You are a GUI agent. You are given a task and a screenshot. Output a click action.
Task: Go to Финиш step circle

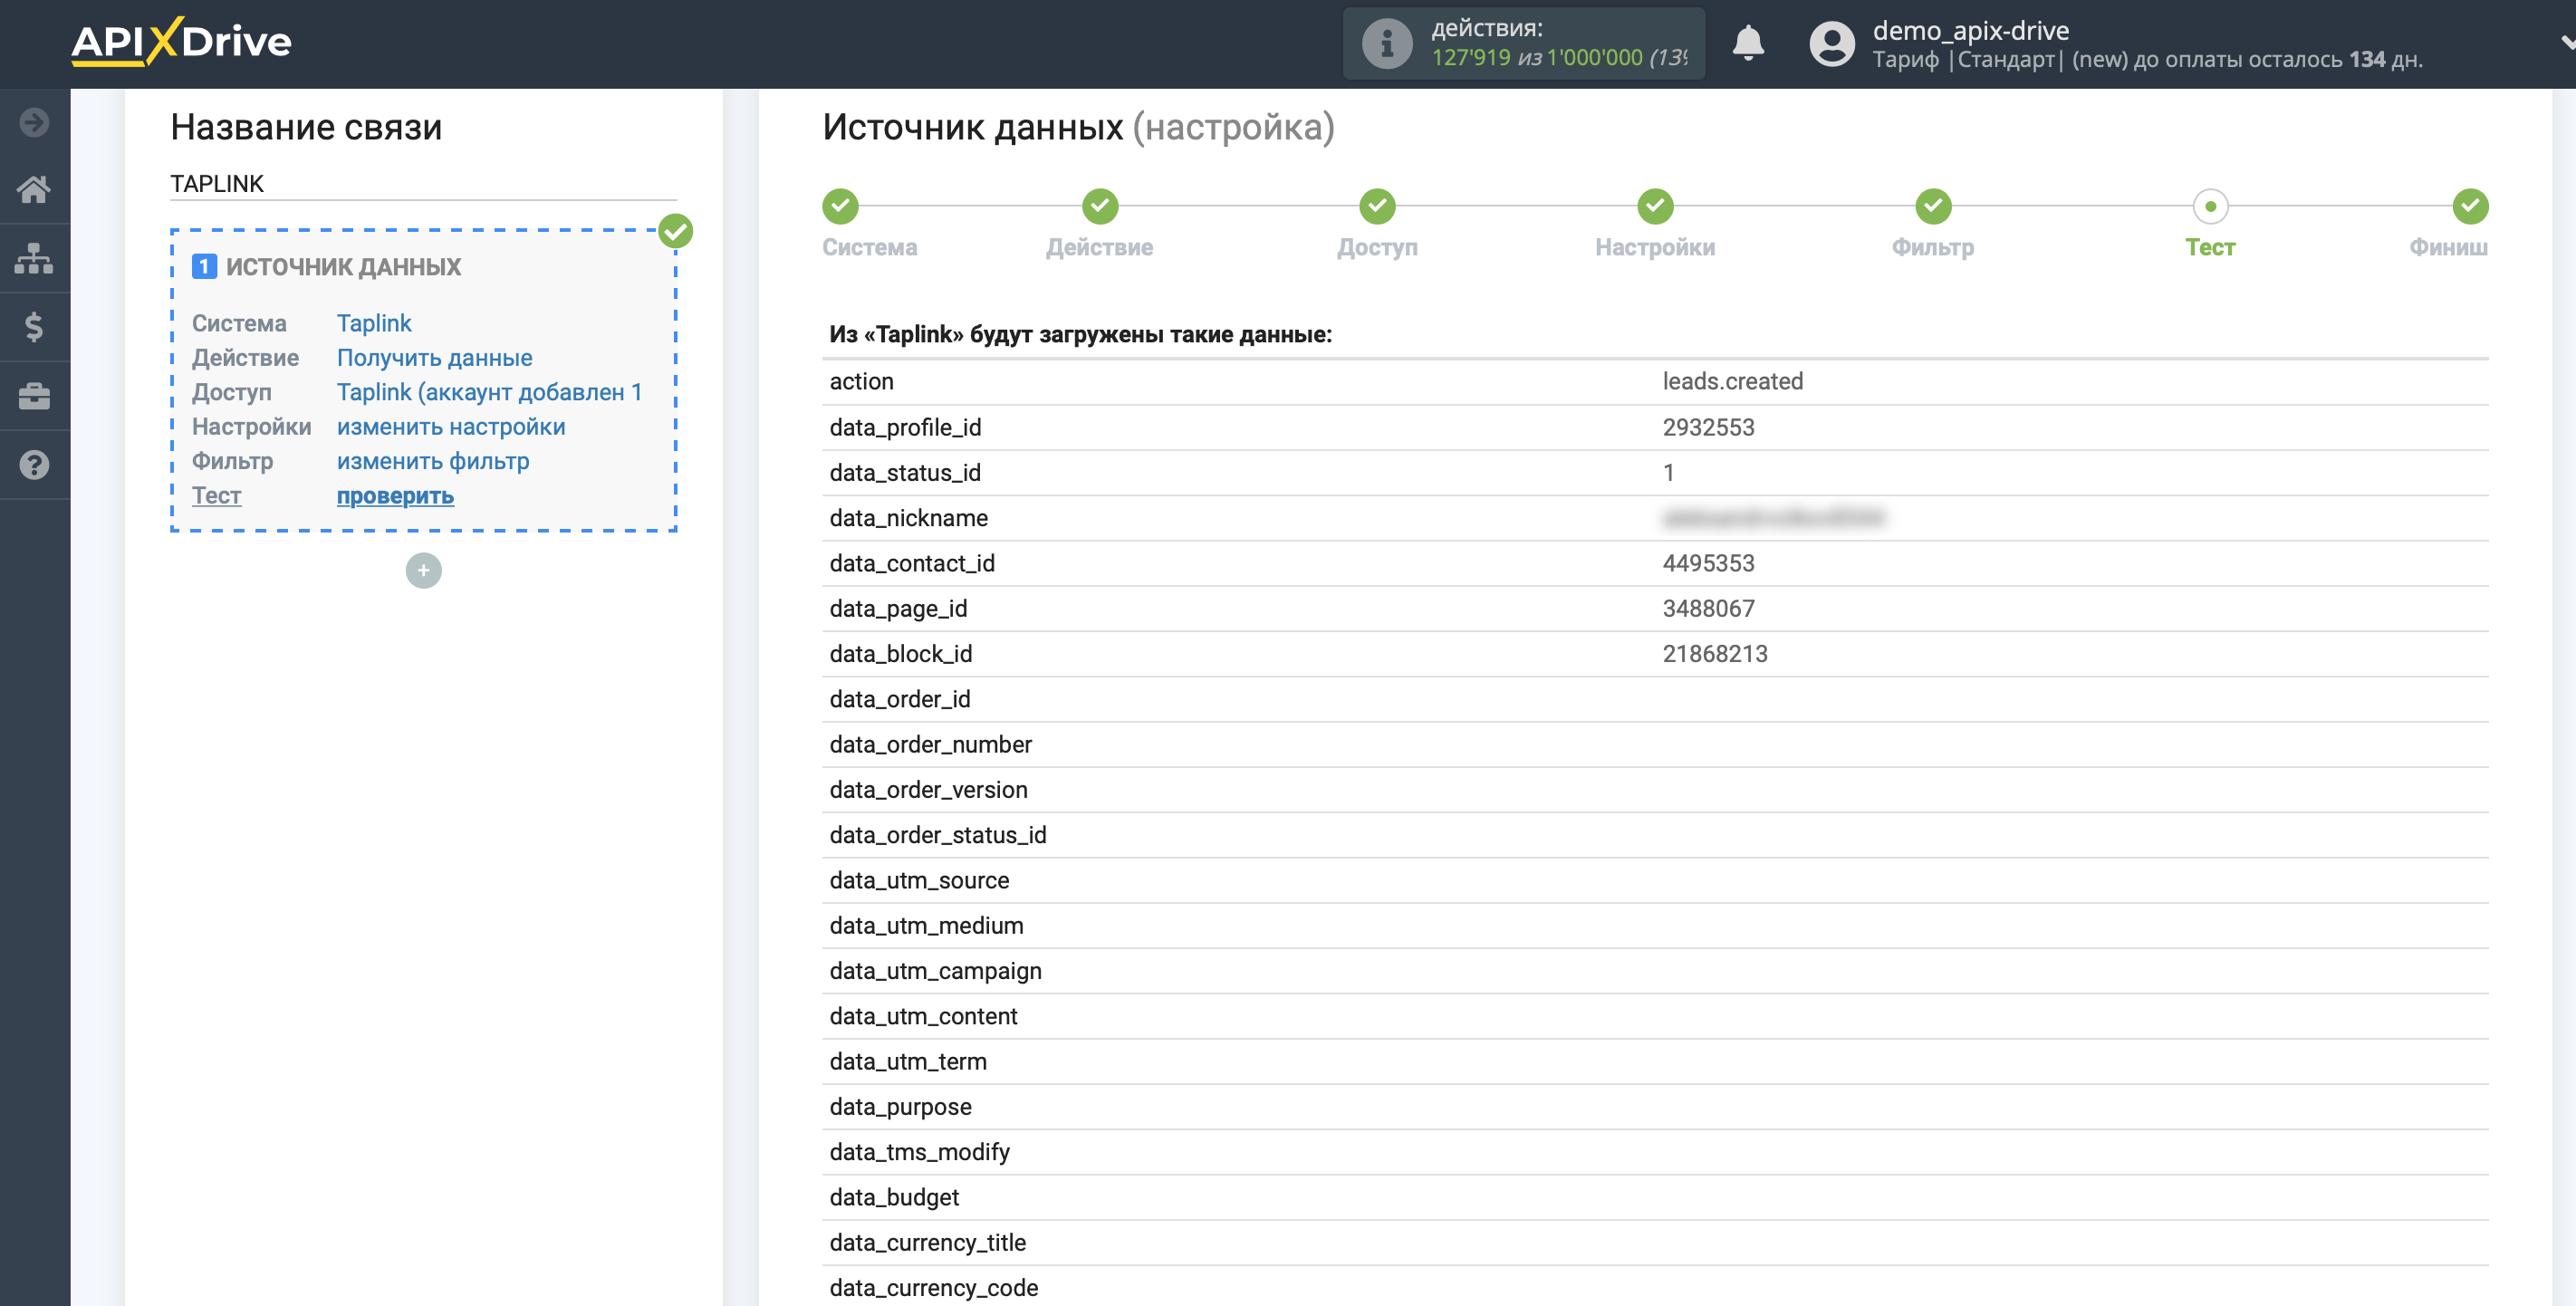tap(2470, 206)
